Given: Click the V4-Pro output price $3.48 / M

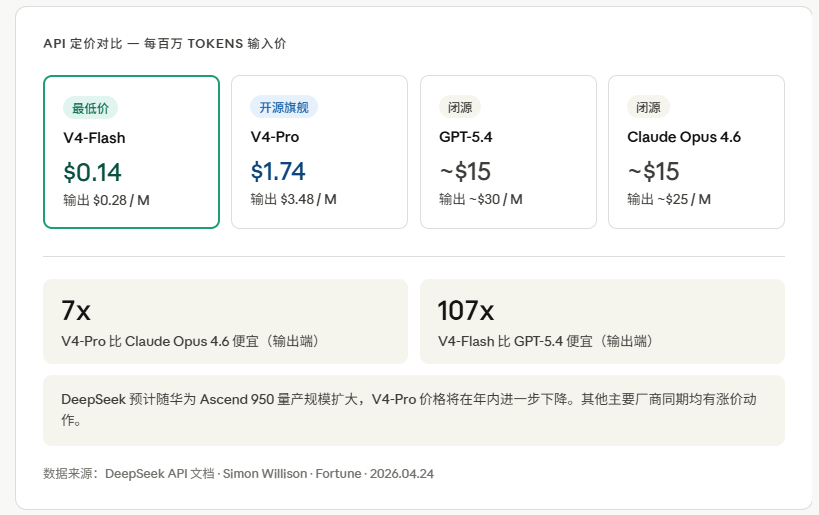Looking at the screenshot, I should [x=293, y=200].
